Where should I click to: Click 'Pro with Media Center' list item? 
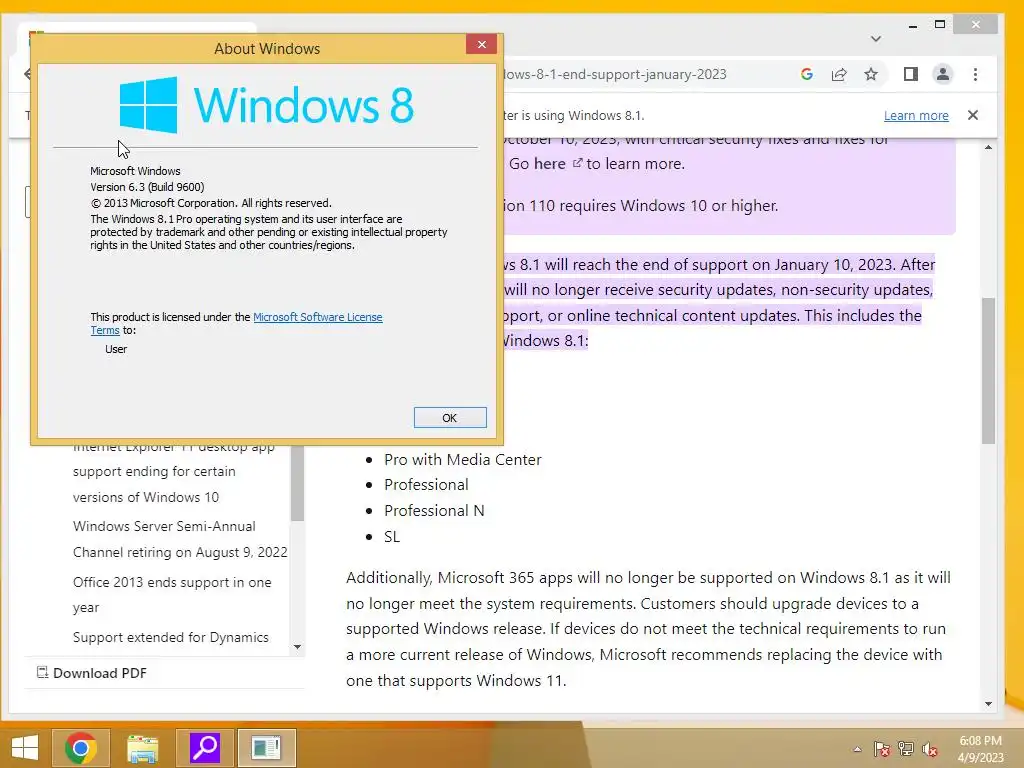(x=462, y=460)
